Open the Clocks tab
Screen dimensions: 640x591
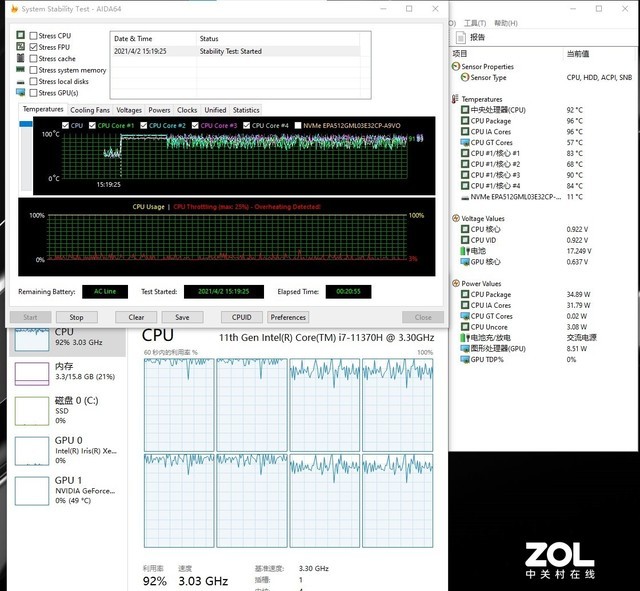click(187, 110)
